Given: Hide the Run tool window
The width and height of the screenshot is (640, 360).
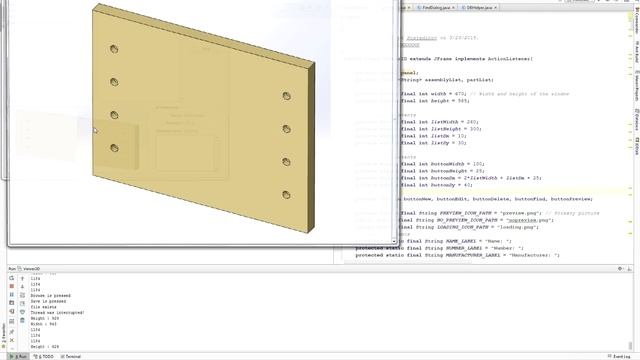Looking at the screenshot, I should pyautogui.click(x=629, y=269).
